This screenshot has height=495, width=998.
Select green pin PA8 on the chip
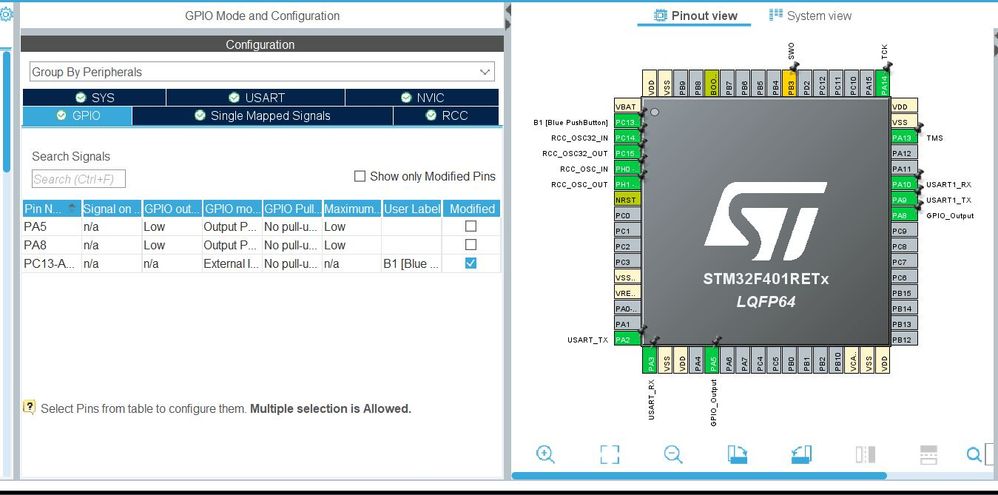(x=904, y=215)
